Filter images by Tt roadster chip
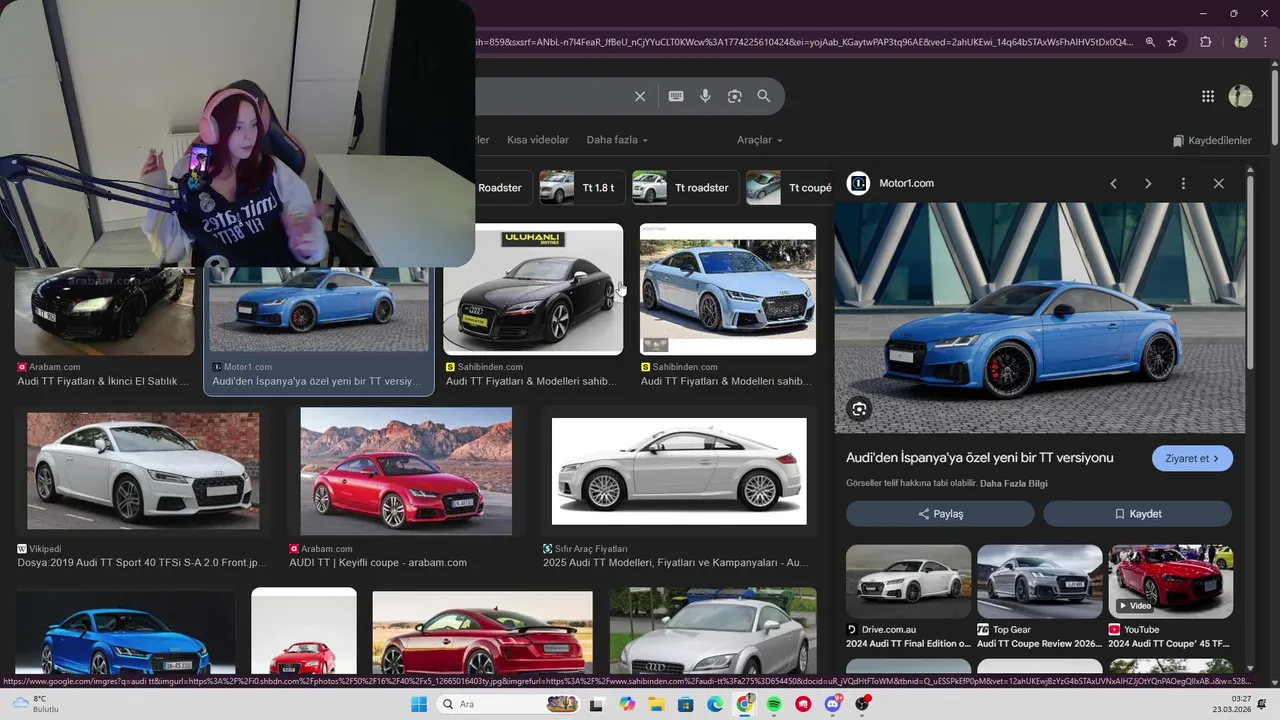The width and height of the screenshot is (1280, 720). pyautogui.click(x=685, y=188)
